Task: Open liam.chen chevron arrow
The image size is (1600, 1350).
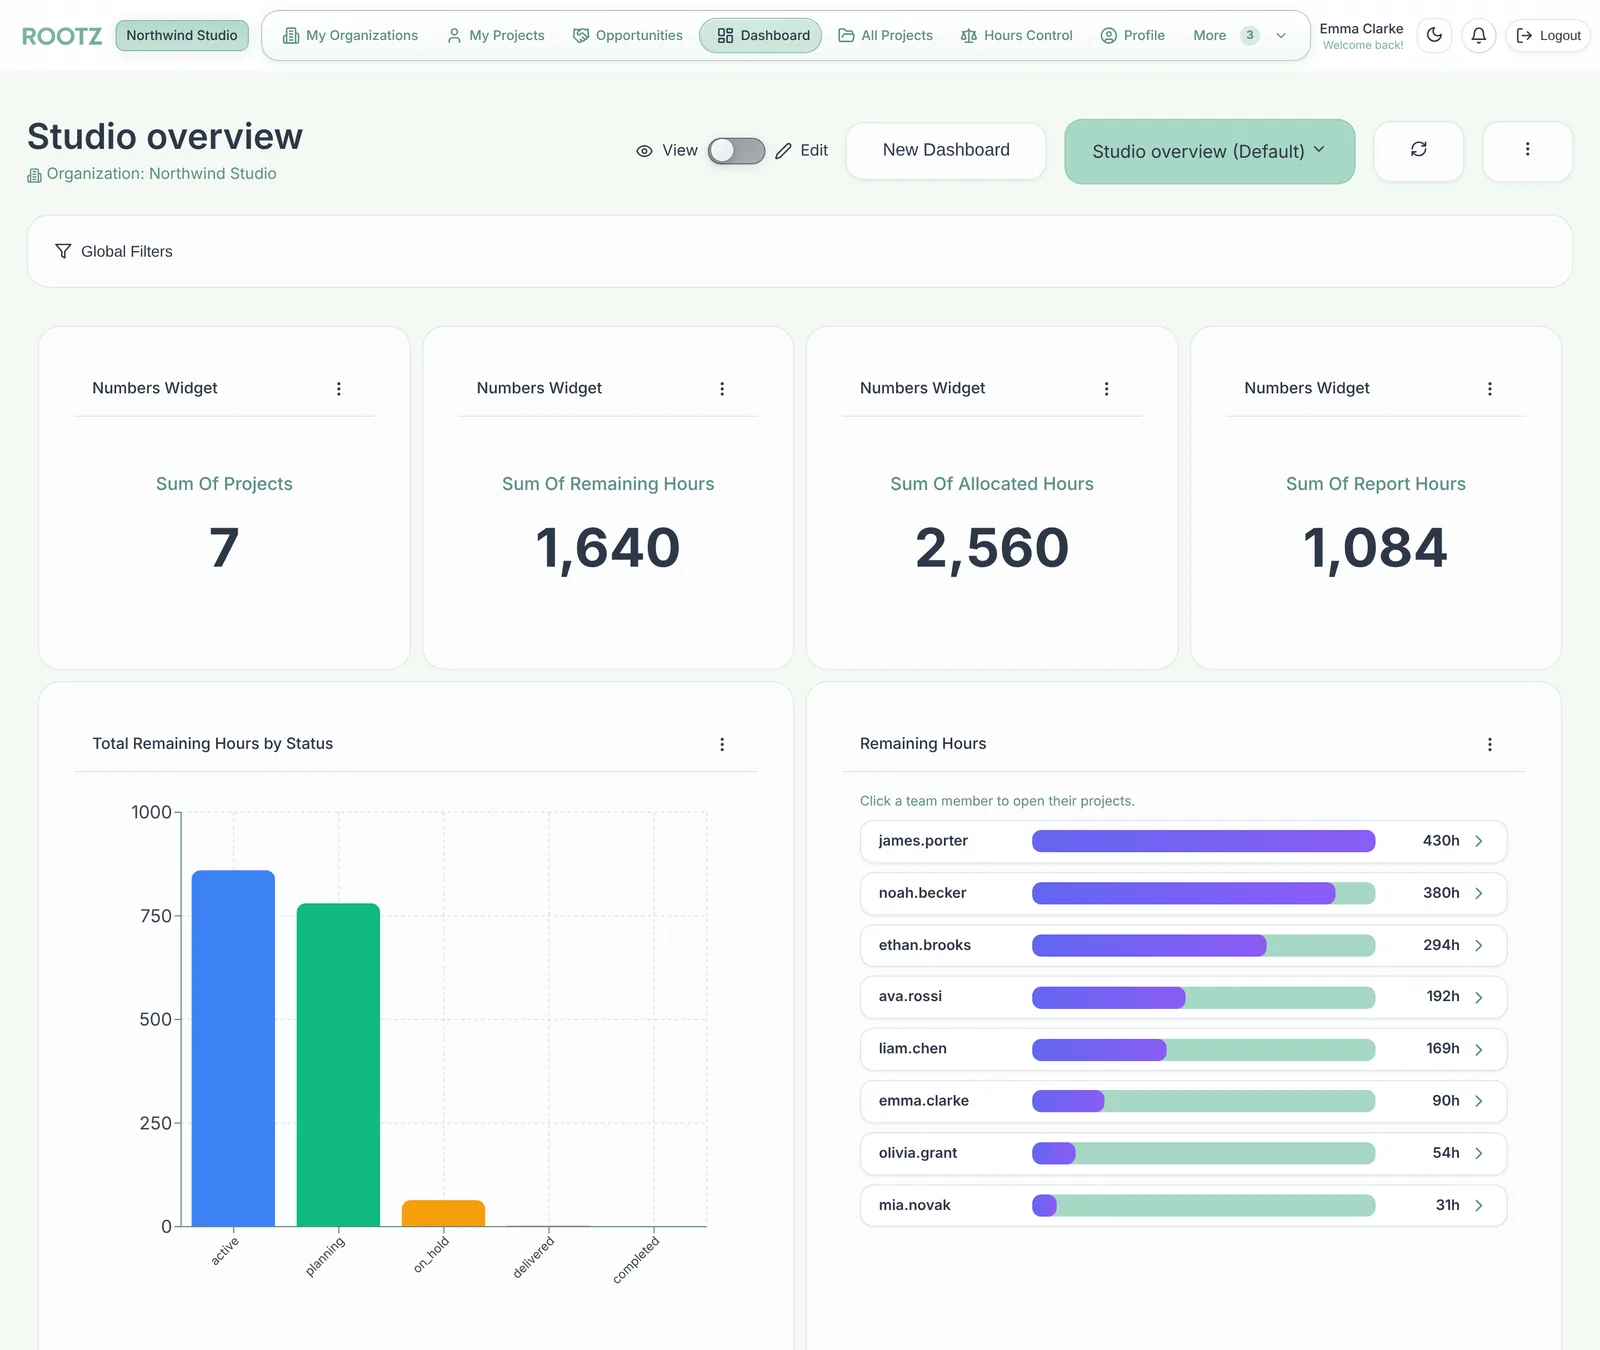Action: coord(1479,1049)
